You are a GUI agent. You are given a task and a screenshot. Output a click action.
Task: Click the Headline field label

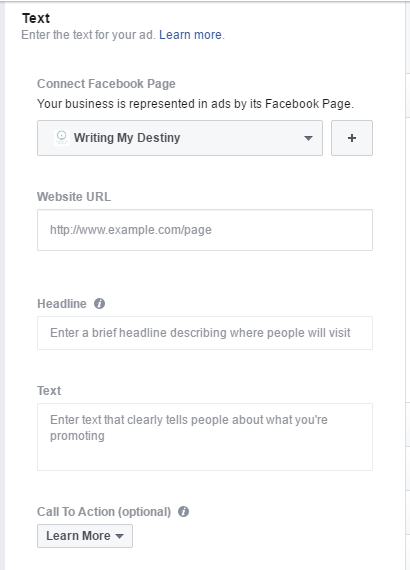62,304
